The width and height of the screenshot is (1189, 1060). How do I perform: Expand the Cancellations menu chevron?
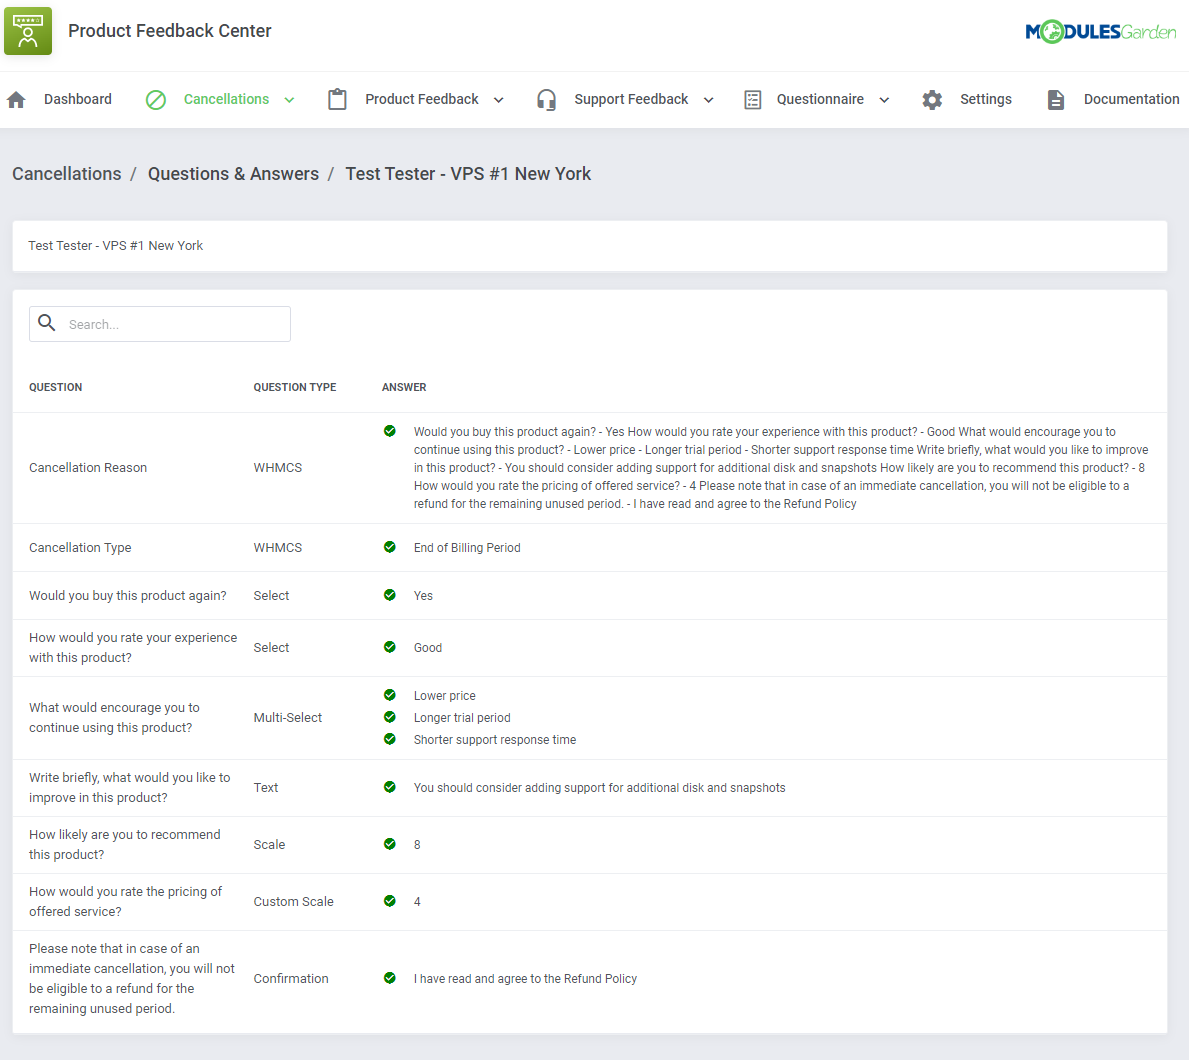point(289,100)
